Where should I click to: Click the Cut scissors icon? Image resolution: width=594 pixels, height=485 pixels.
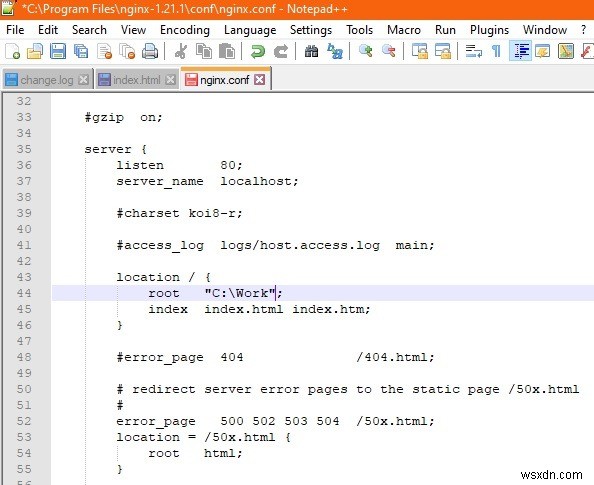coord(181,51)
